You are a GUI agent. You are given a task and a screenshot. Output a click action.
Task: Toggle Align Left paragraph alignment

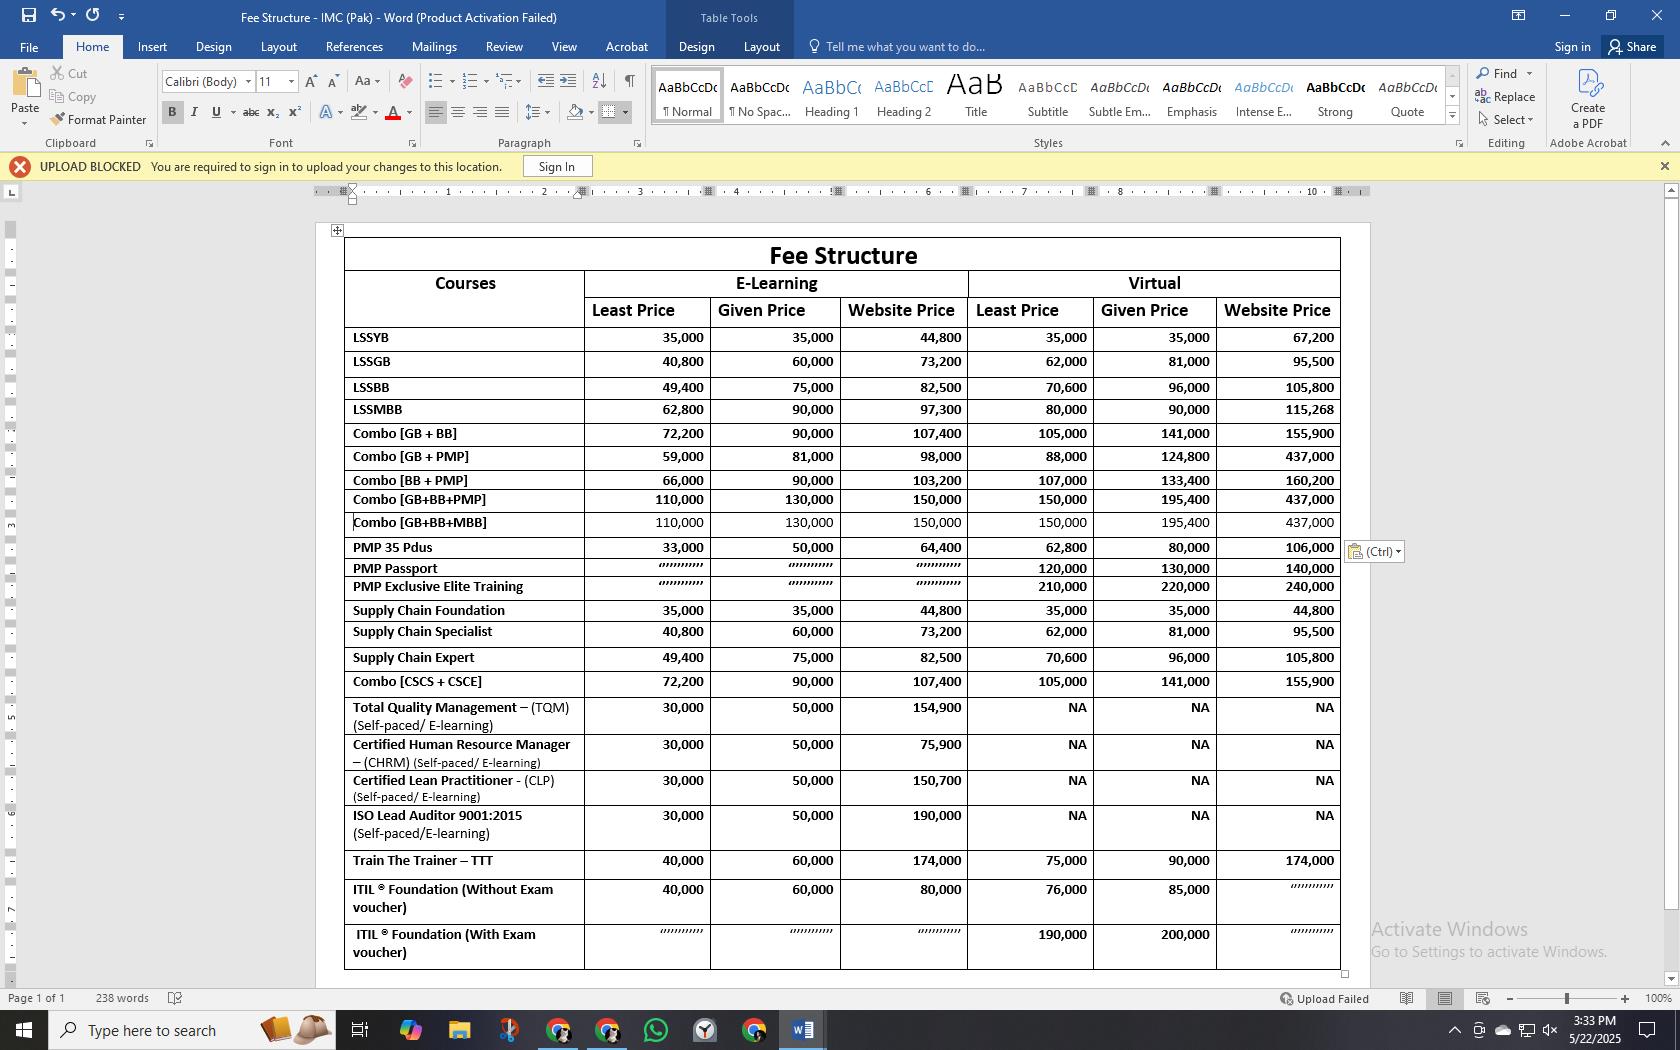click(x=435, y=112)
